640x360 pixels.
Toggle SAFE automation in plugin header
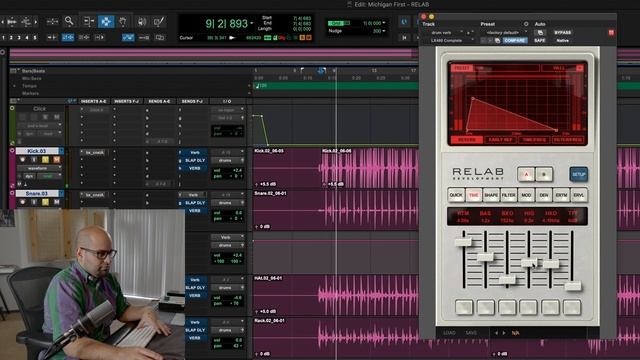(540, 40)
